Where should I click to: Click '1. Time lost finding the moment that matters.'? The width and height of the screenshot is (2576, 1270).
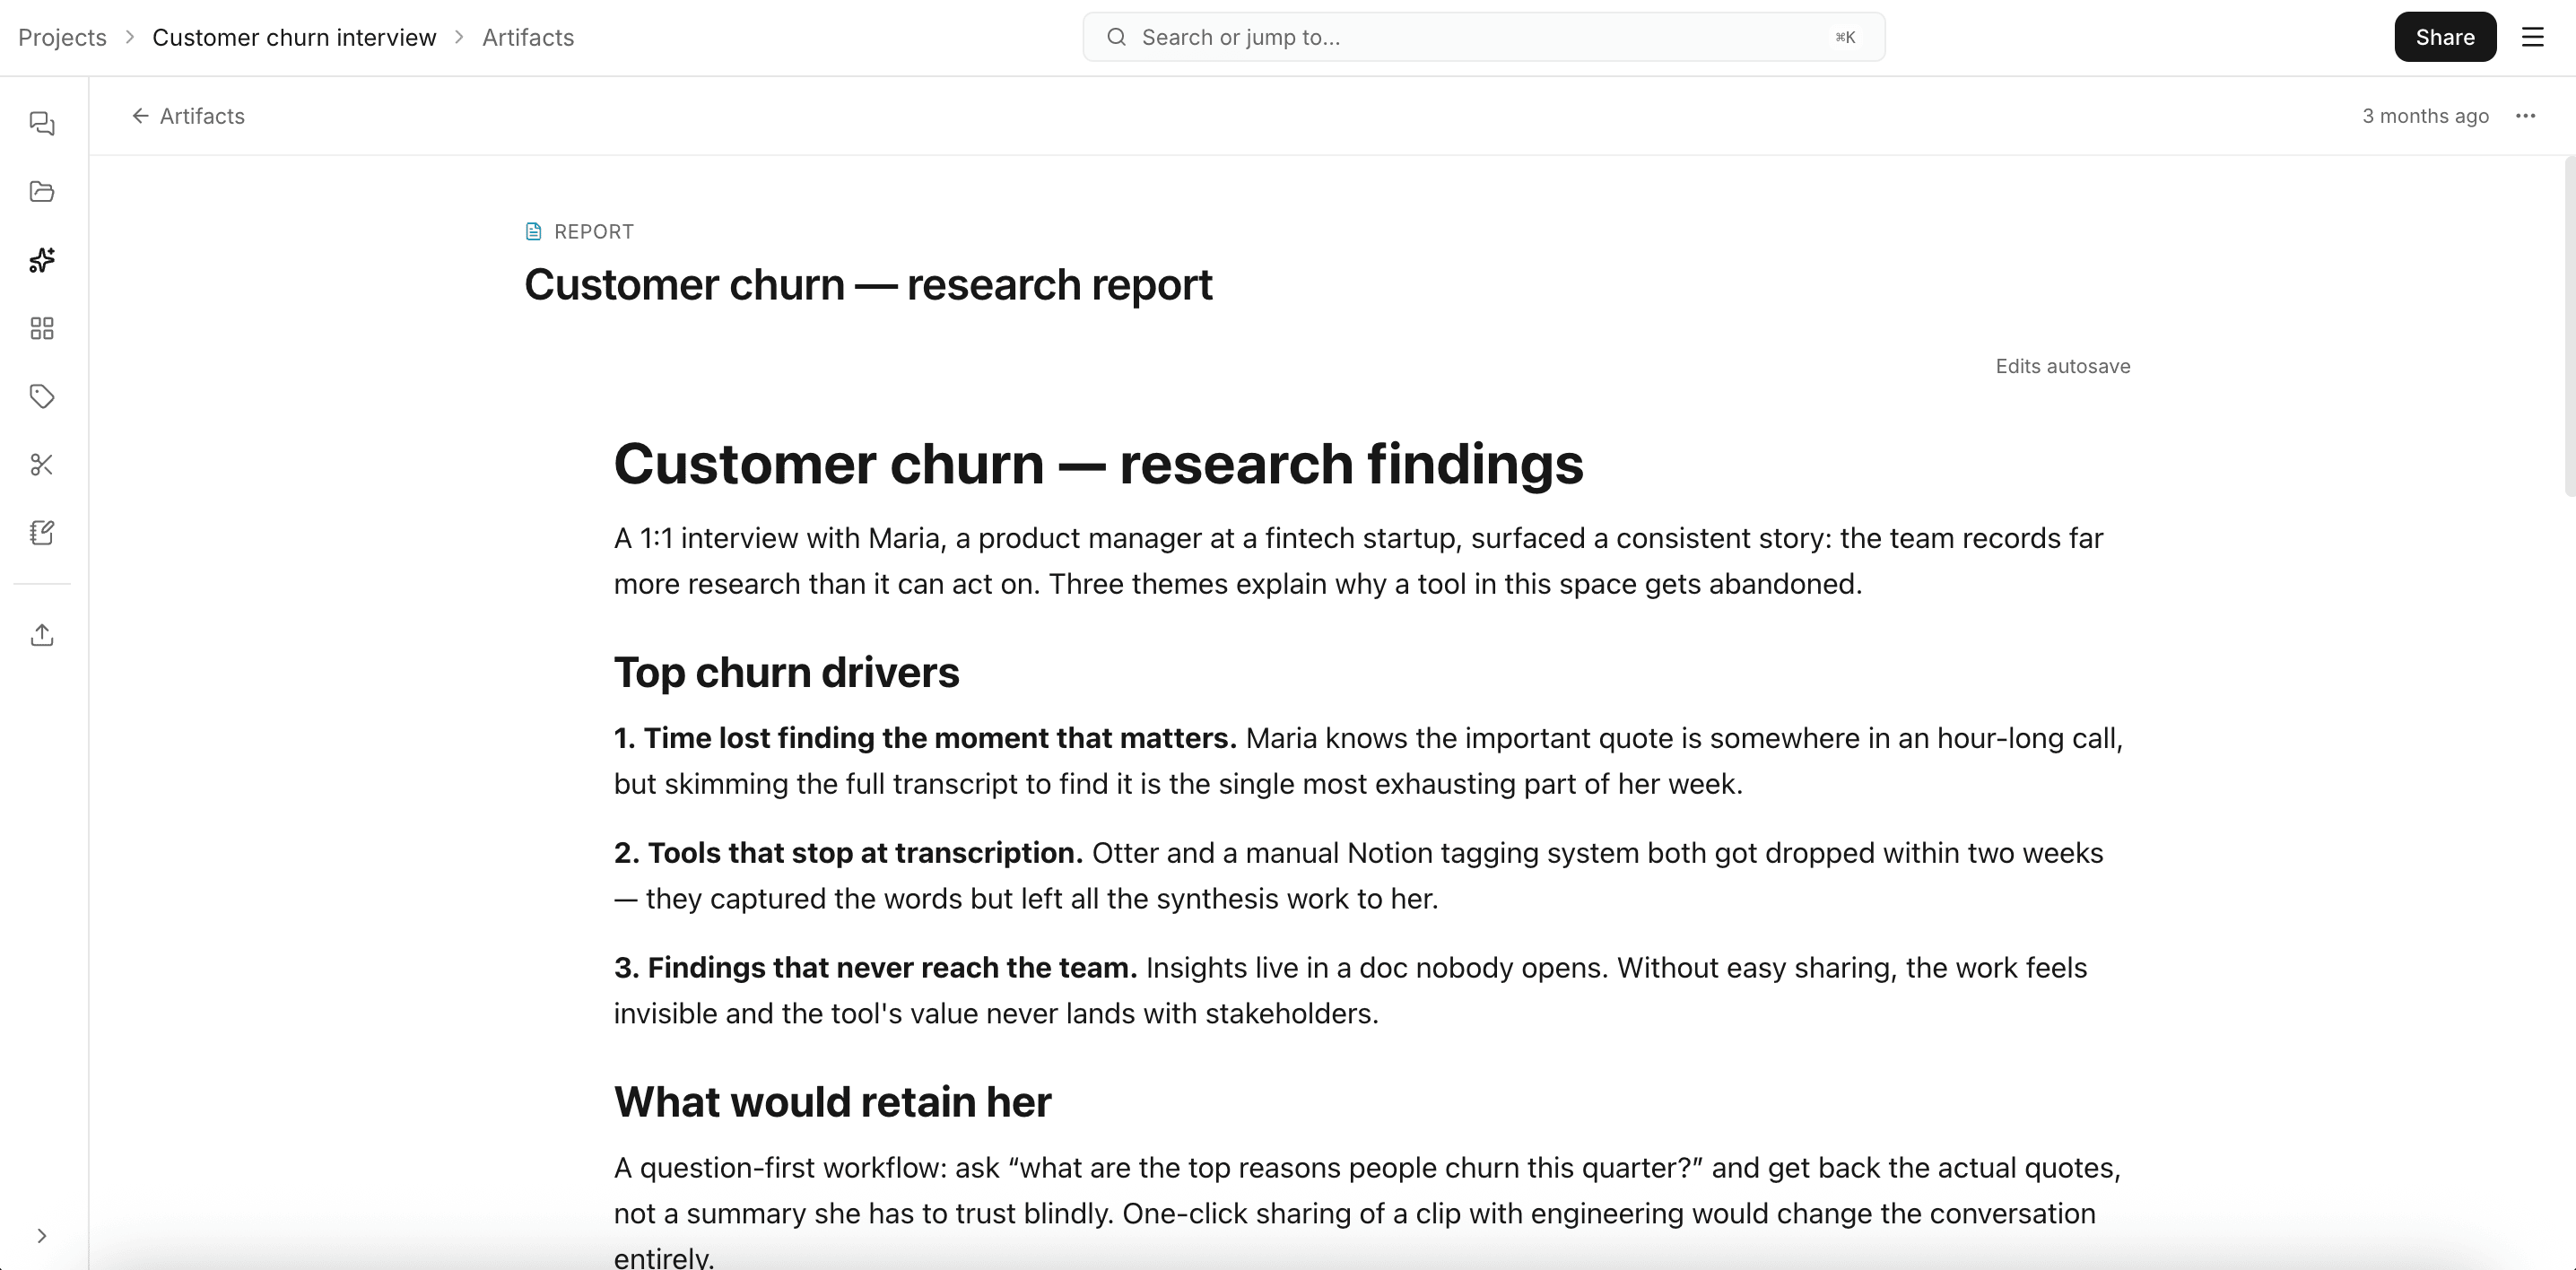[925, 738]
